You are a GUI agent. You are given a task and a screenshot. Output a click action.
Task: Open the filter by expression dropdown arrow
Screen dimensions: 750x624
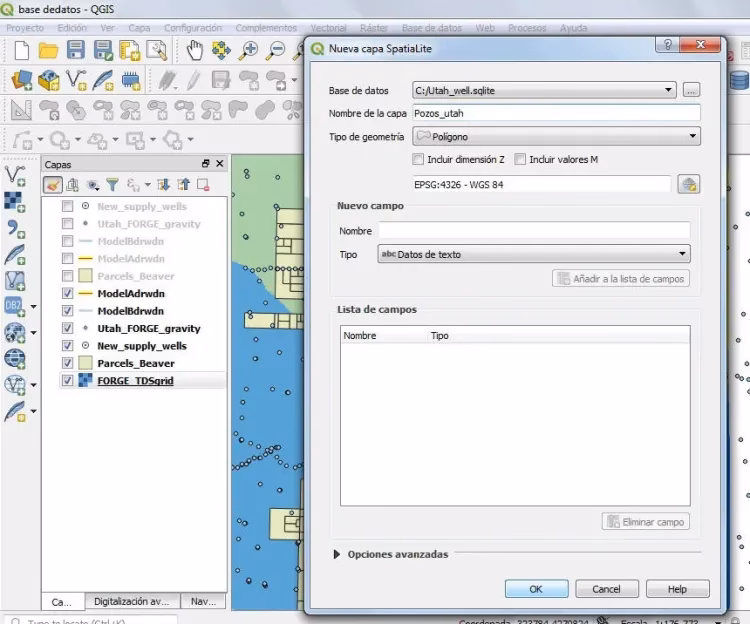pos(148,185)
